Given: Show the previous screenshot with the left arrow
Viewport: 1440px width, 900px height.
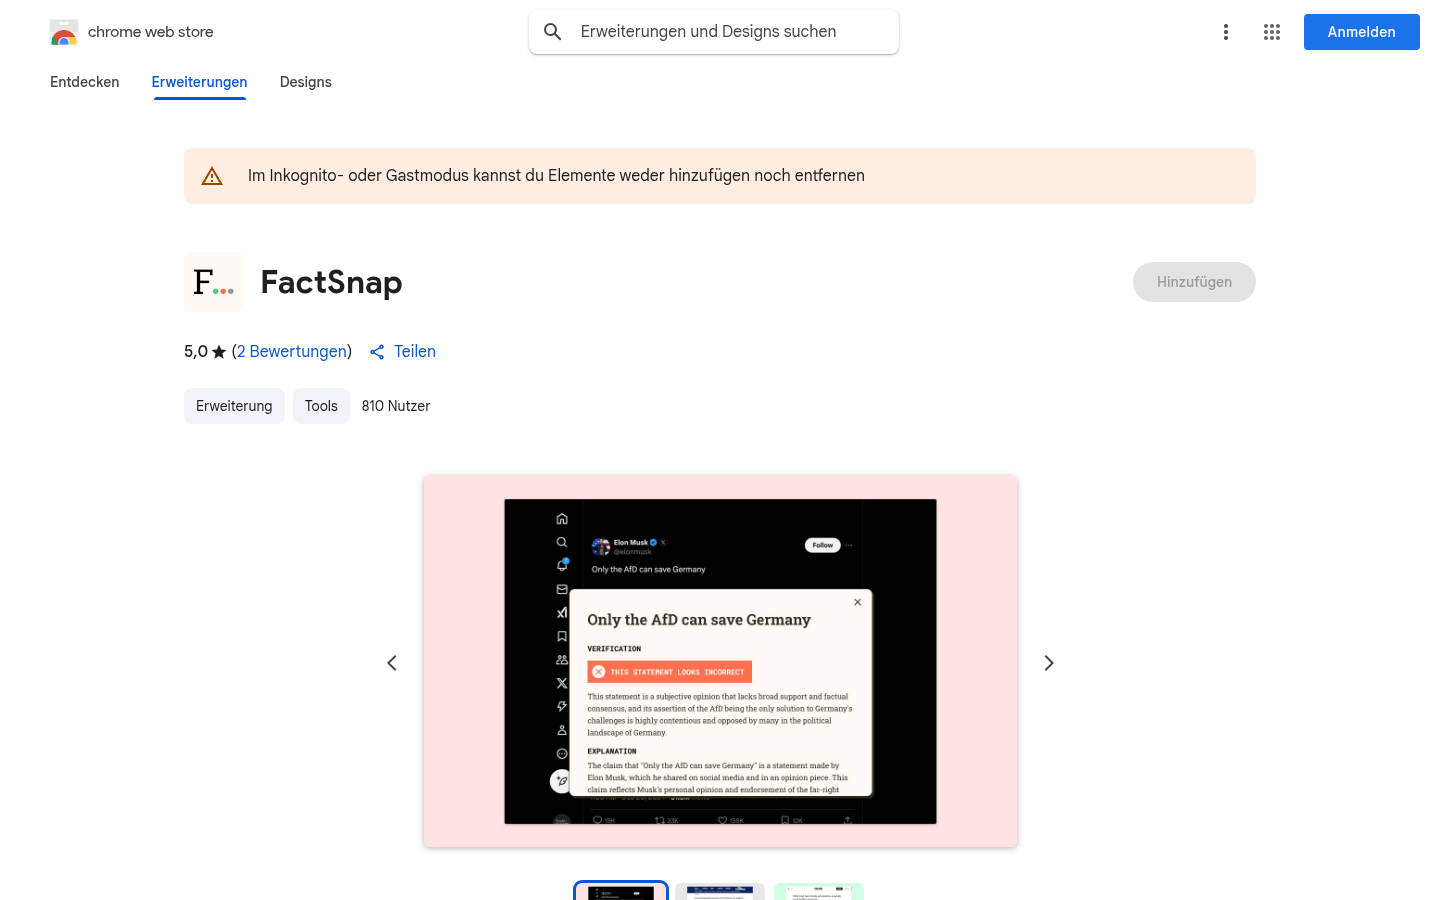Looking at the screenshot, I should [392, 663].
